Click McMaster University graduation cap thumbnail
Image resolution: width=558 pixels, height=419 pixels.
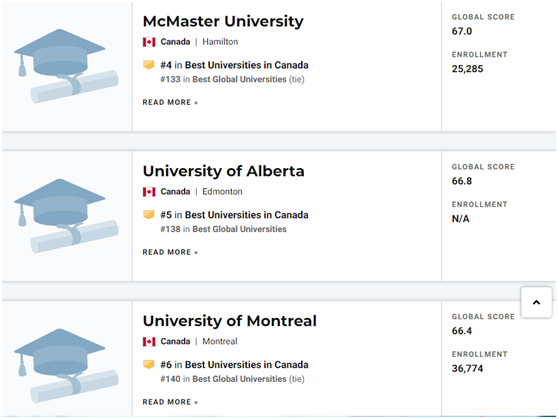pyautogui.click(x=66, y=66)
